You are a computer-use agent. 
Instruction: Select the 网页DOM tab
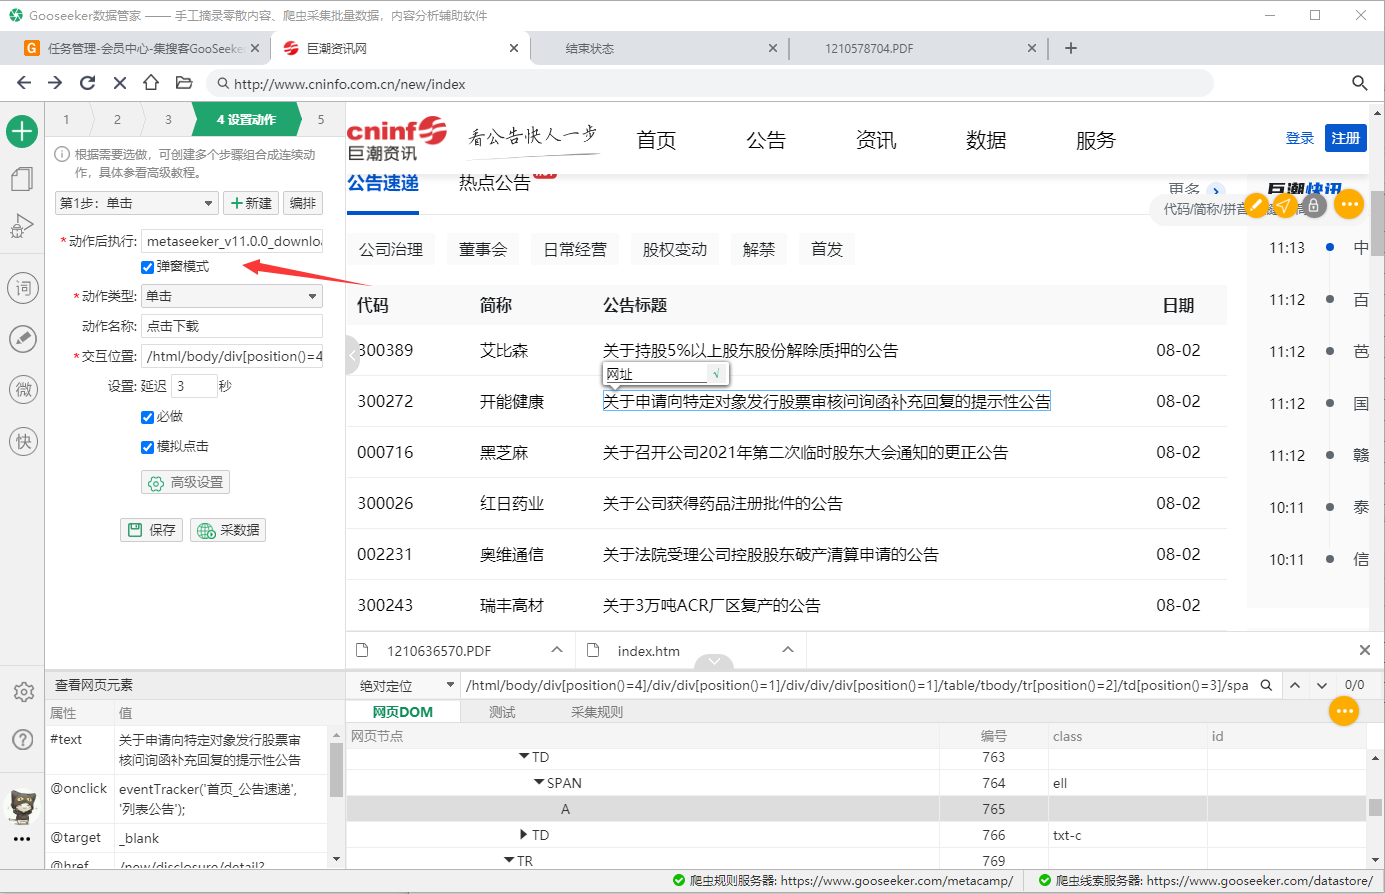(403, 712)
